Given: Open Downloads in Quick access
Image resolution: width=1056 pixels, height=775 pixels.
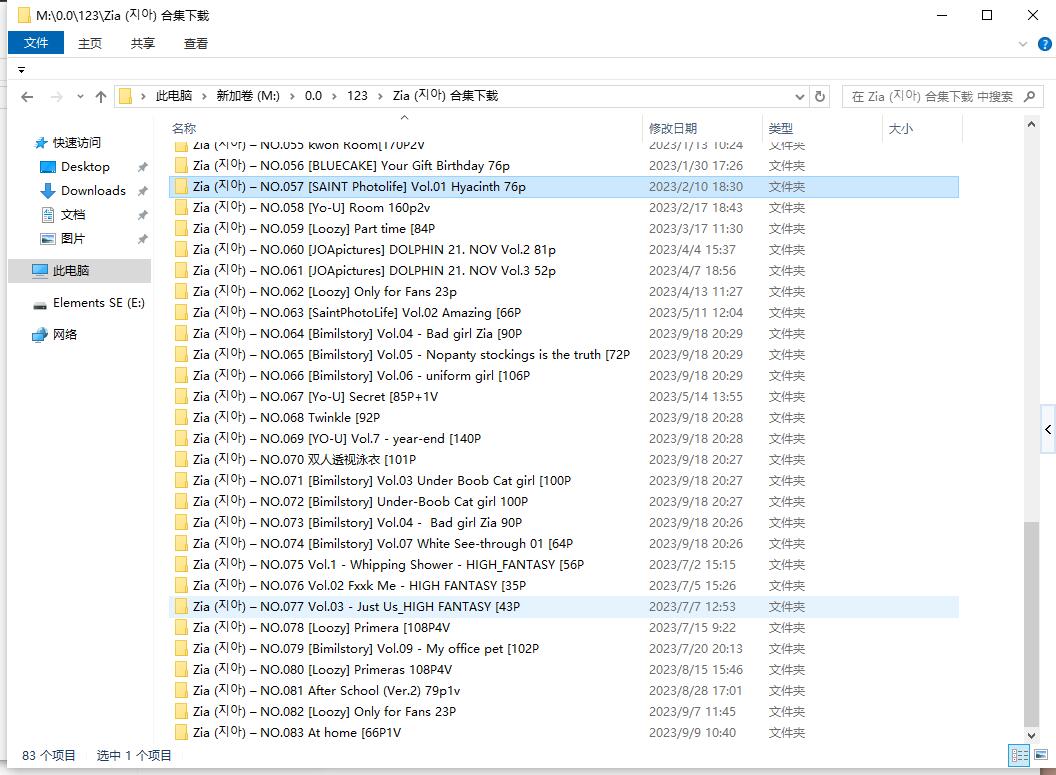Looking at the screenshot, I should tap(93, 191).
